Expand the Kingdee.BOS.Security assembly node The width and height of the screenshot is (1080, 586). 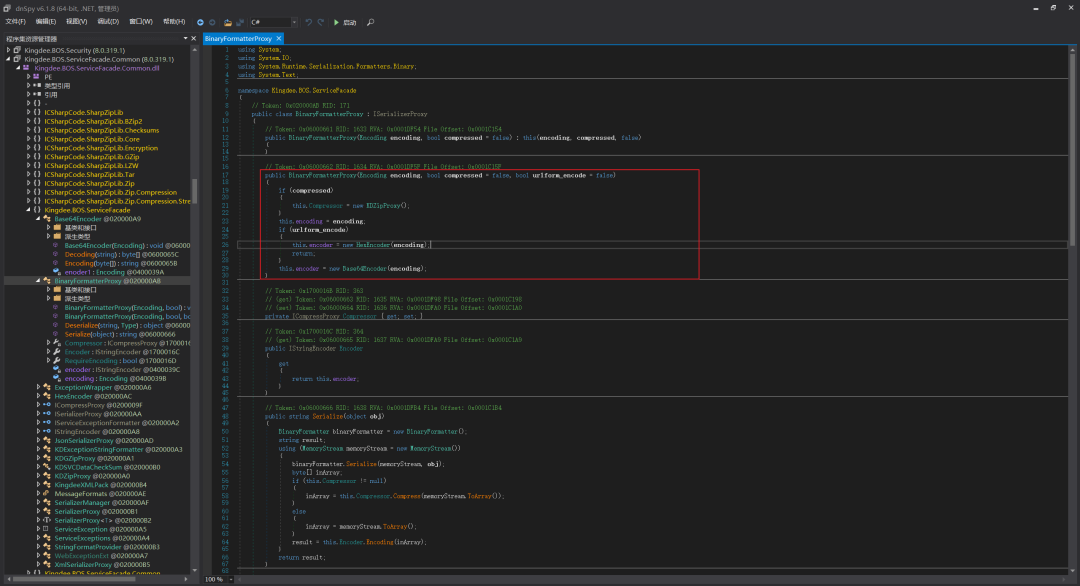8,50
